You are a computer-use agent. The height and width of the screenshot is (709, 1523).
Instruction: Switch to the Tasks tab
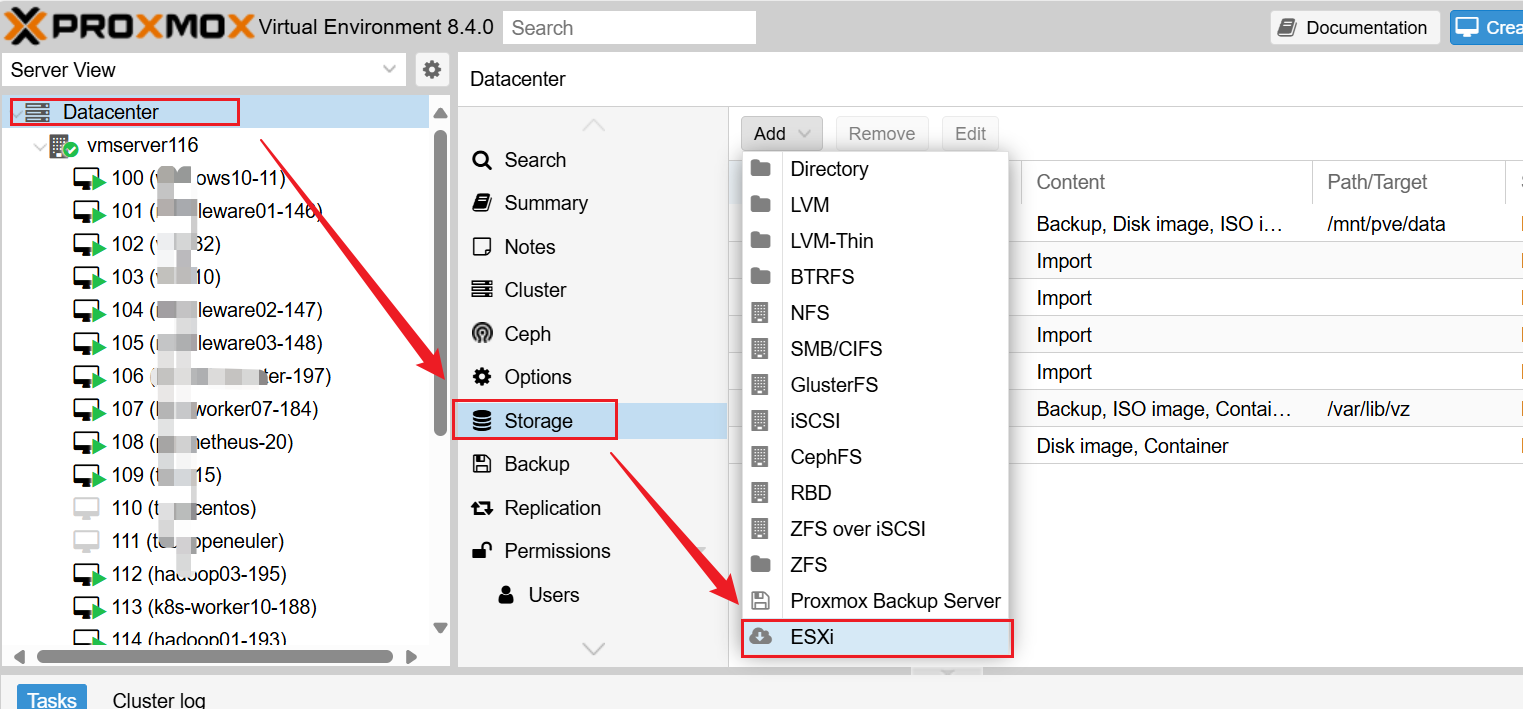point(52,699)
